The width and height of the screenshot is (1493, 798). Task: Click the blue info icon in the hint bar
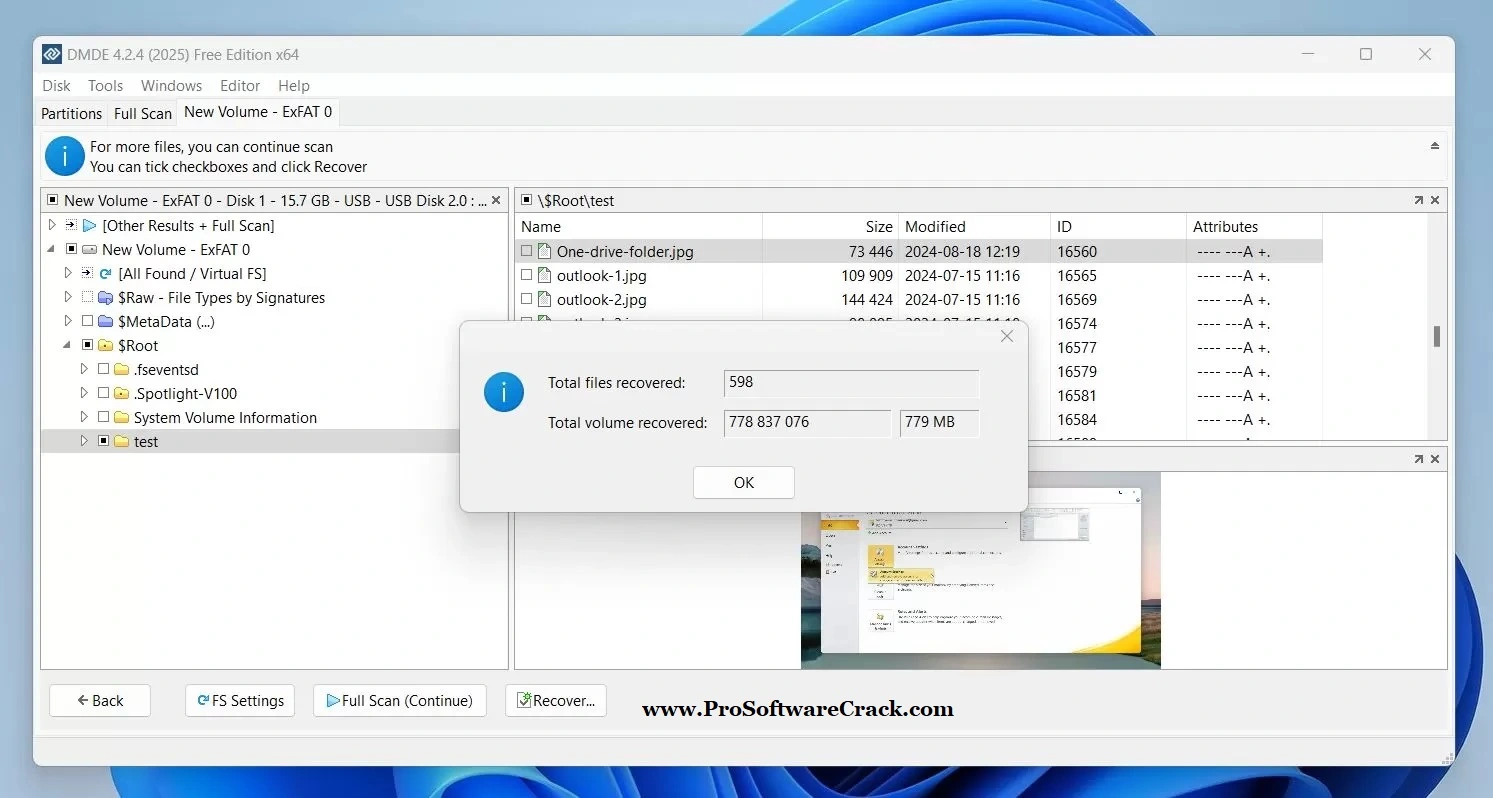tap(65, 156)
